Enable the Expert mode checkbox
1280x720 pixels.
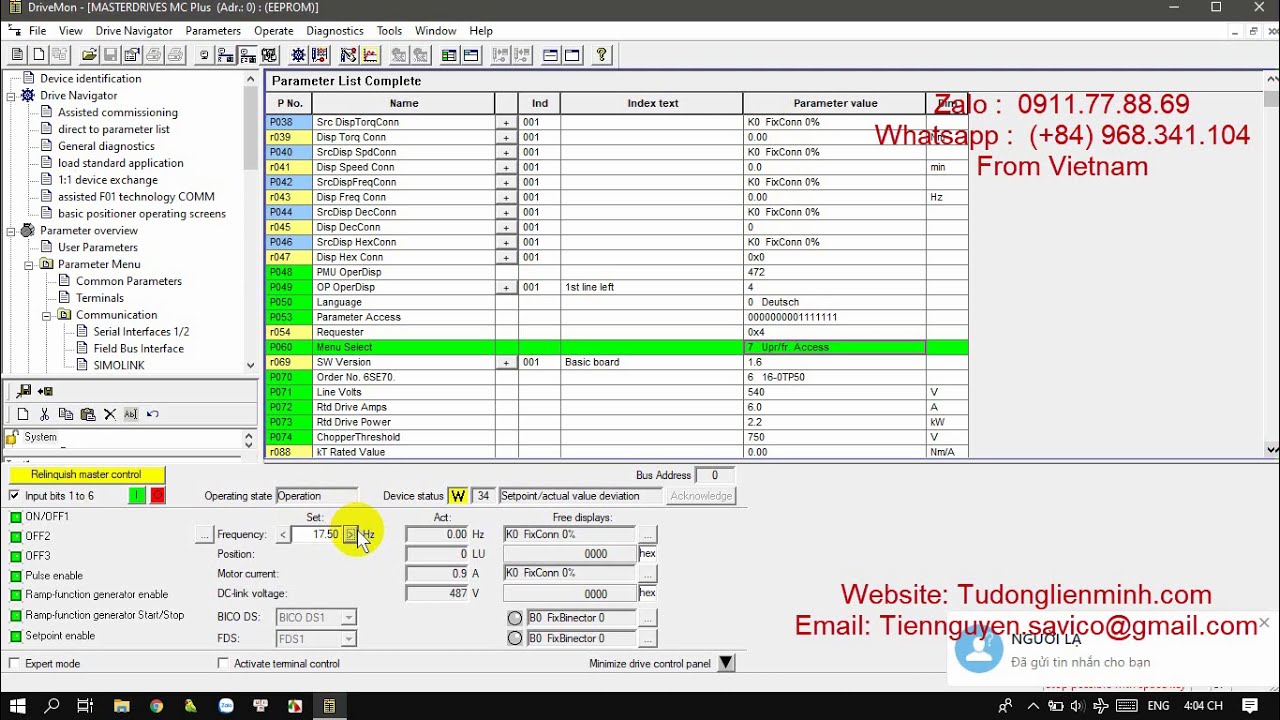14,663
